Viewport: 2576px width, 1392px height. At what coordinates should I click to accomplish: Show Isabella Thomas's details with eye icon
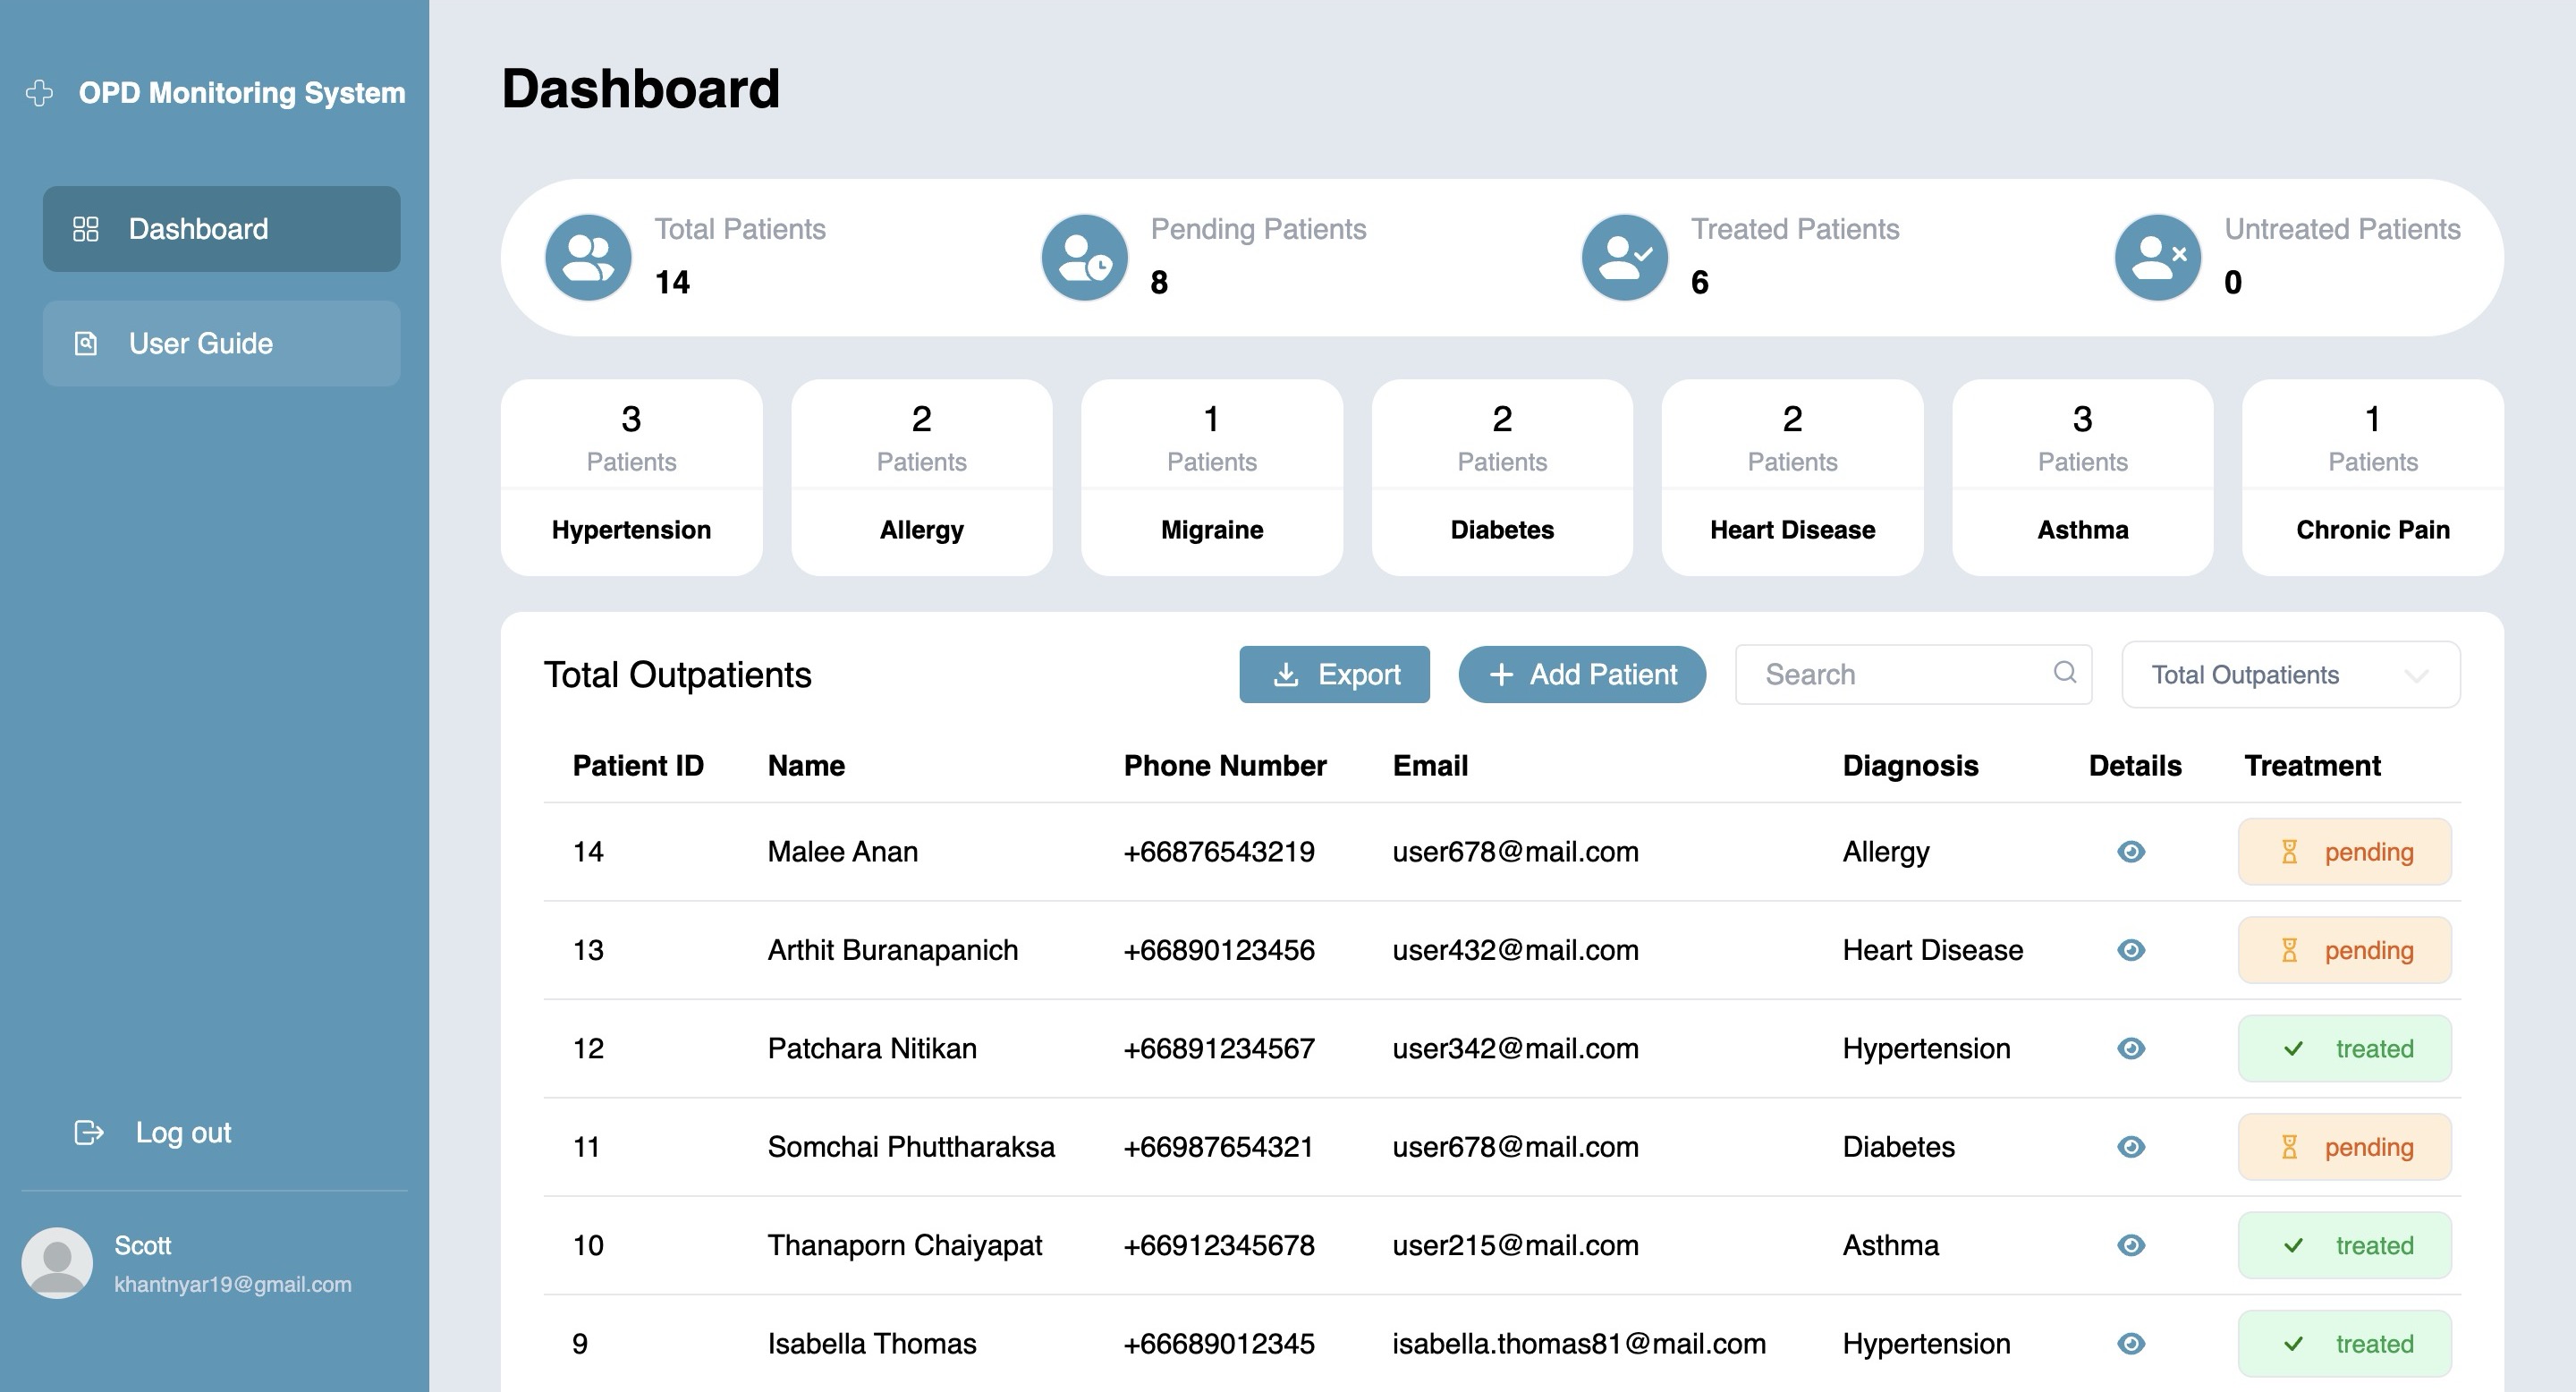click(x=2131, y=1343)
